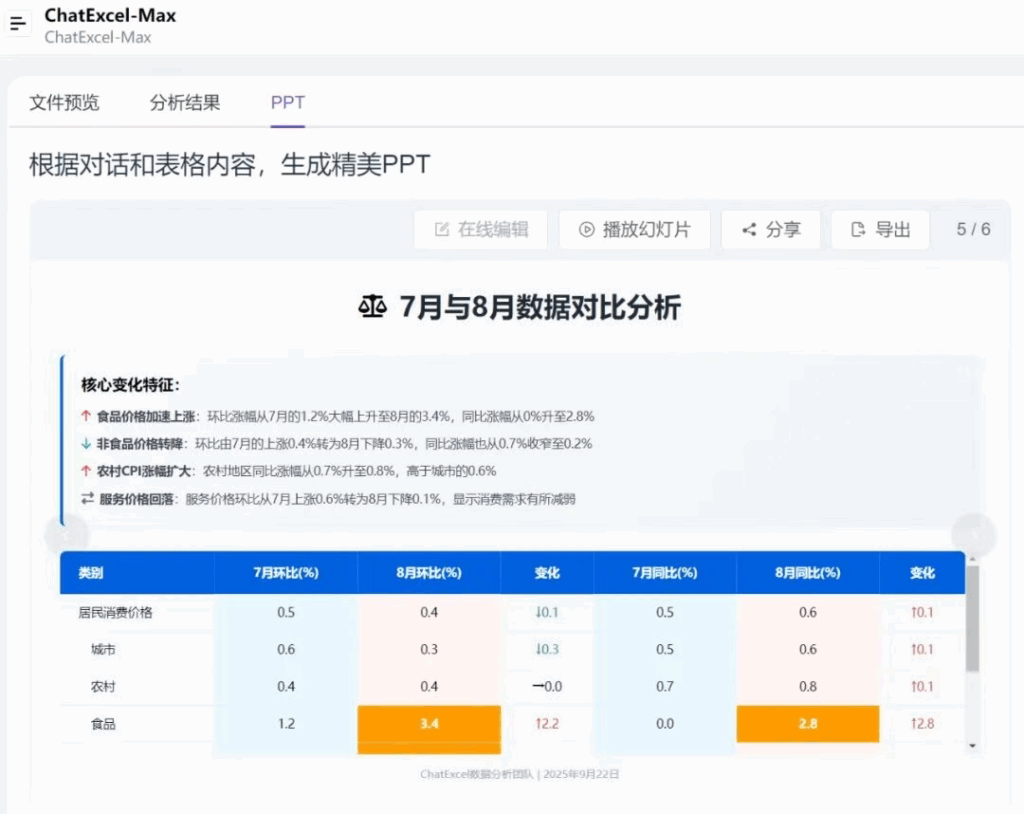
Task: Open the 分析结果 tab
Action: (184, 102)
